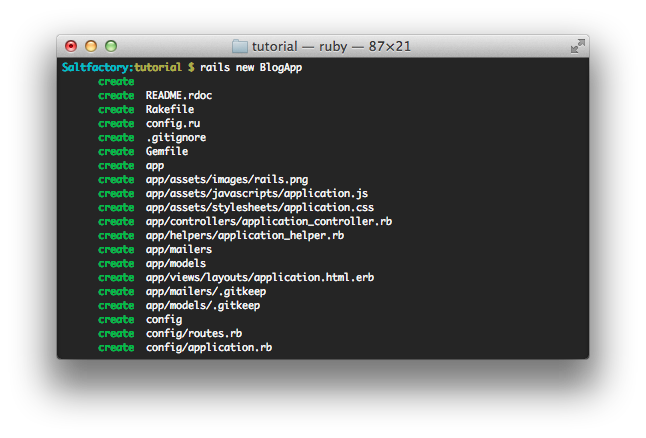Screen dimensions: 646x438
Task: Click the yellow minimize window button
Action: tap(91, 46)
